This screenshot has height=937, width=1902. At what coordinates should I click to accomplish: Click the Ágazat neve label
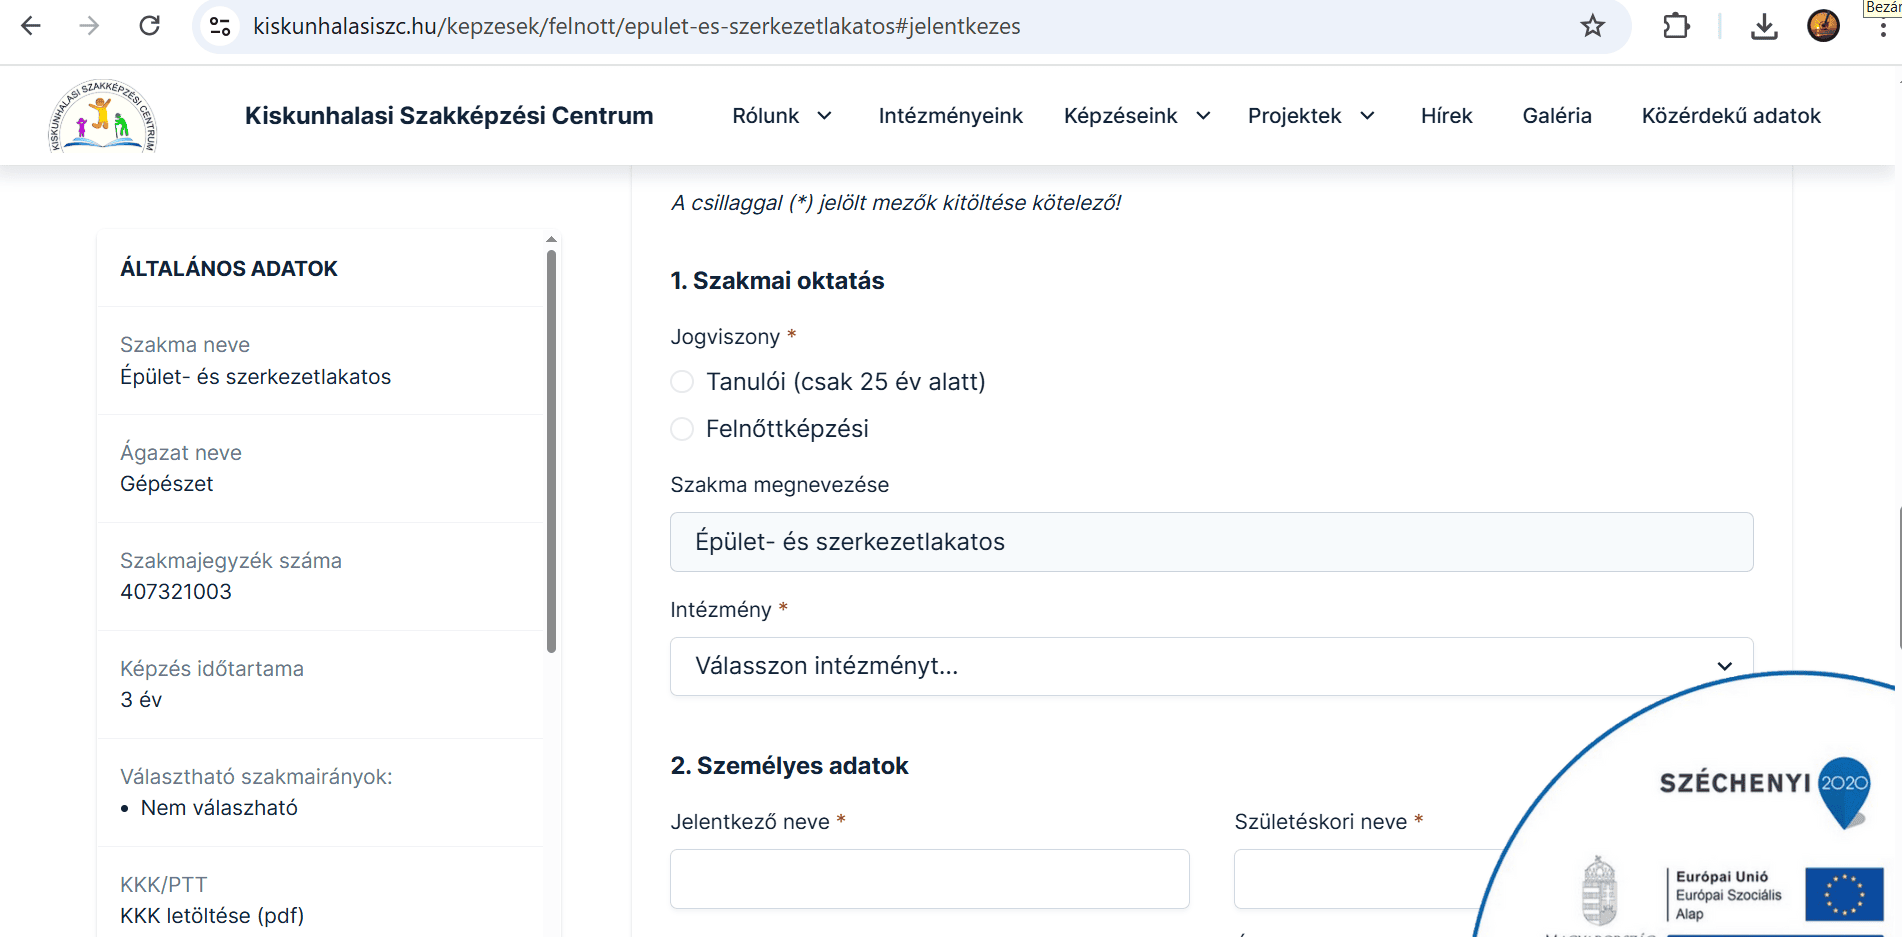[x=181, y=453]
